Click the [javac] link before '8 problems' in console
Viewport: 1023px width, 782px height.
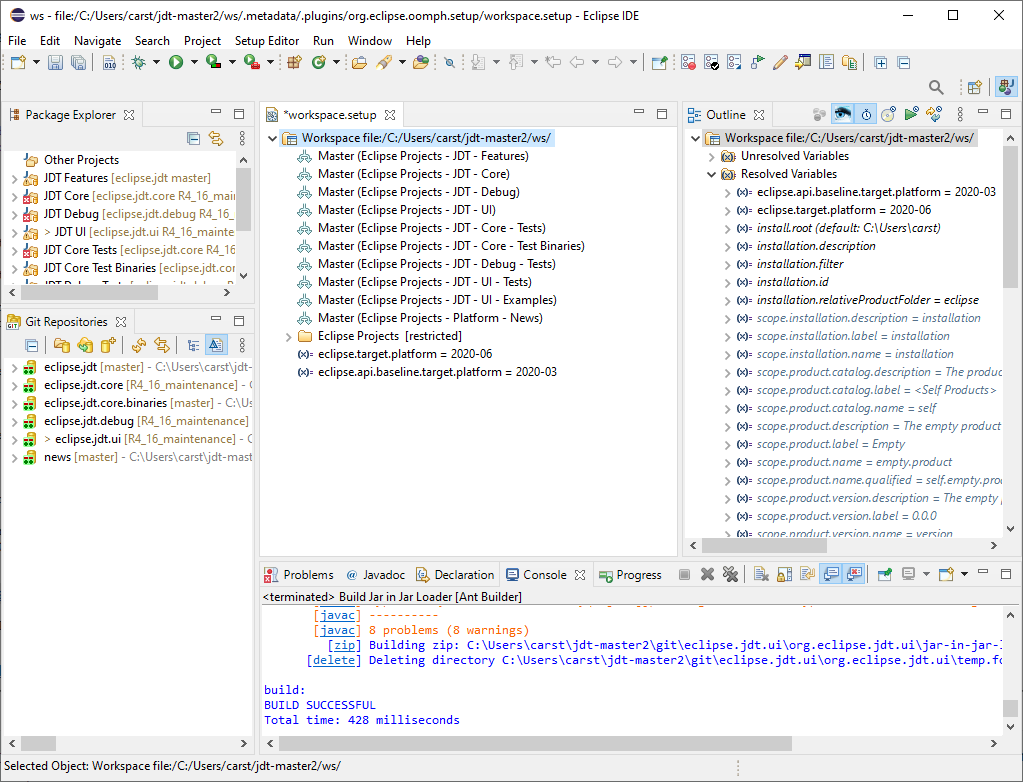[x=337, y=630]
